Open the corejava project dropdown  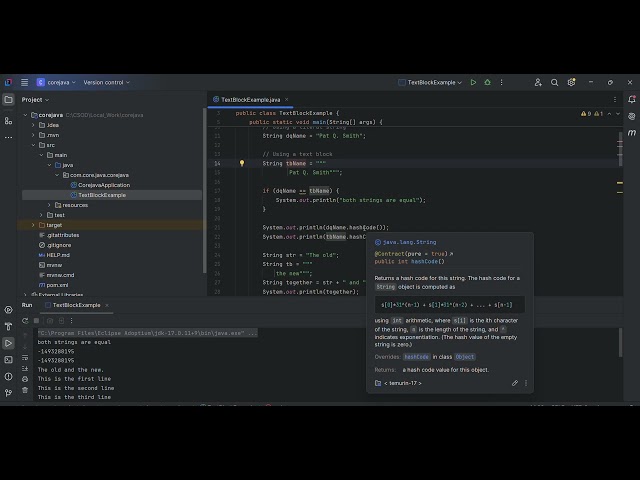click(x=56, y=82)
